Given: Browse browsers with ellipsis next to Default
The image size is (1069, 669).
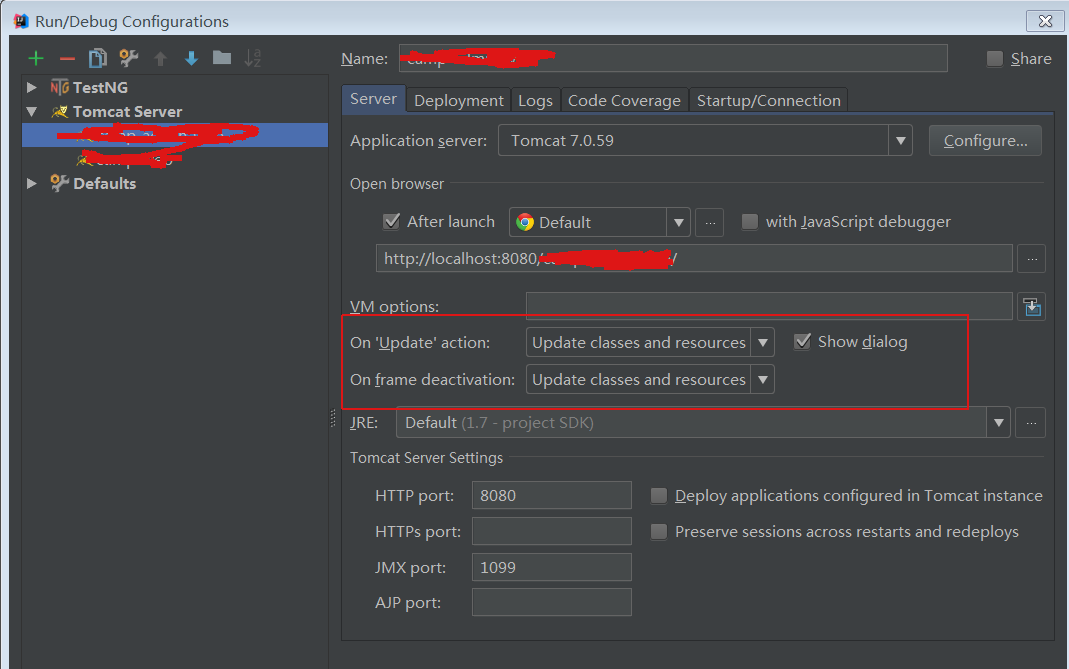Looking at the screenshot, I should pos(710,222).
